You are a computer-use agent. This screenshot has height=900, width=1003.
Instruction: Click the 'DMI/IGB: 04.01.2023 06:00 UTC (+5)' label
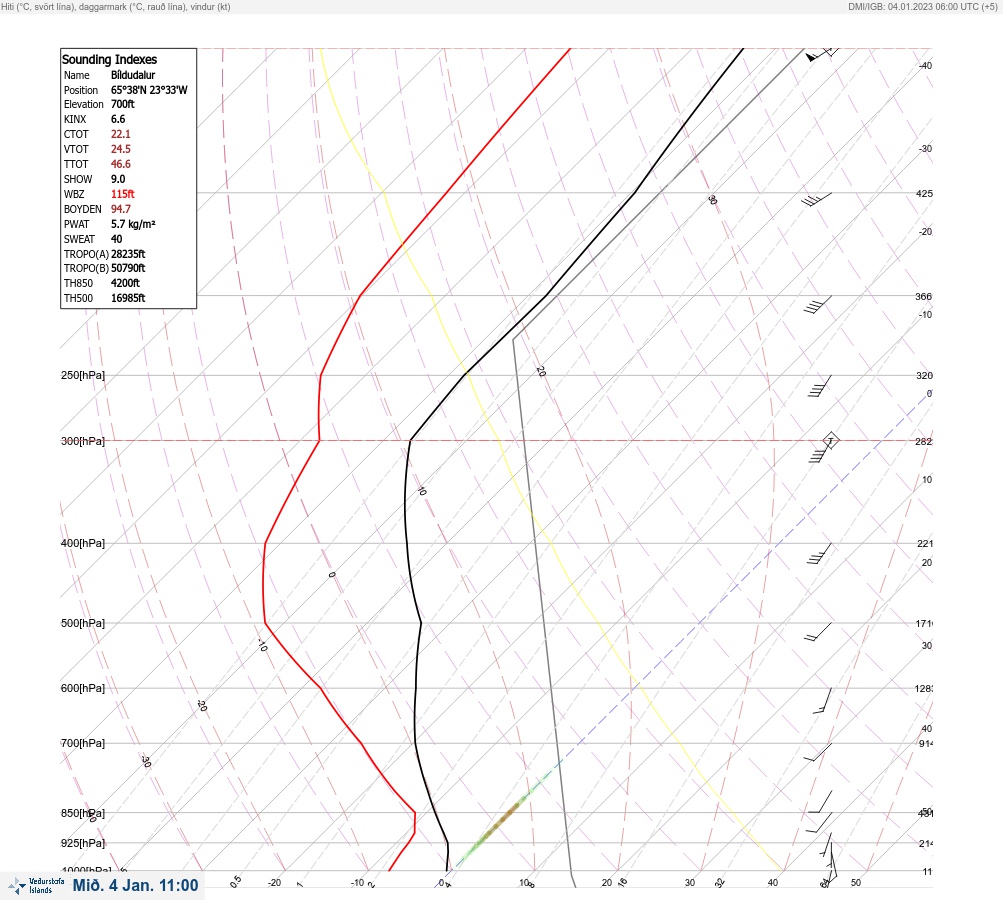923,6
